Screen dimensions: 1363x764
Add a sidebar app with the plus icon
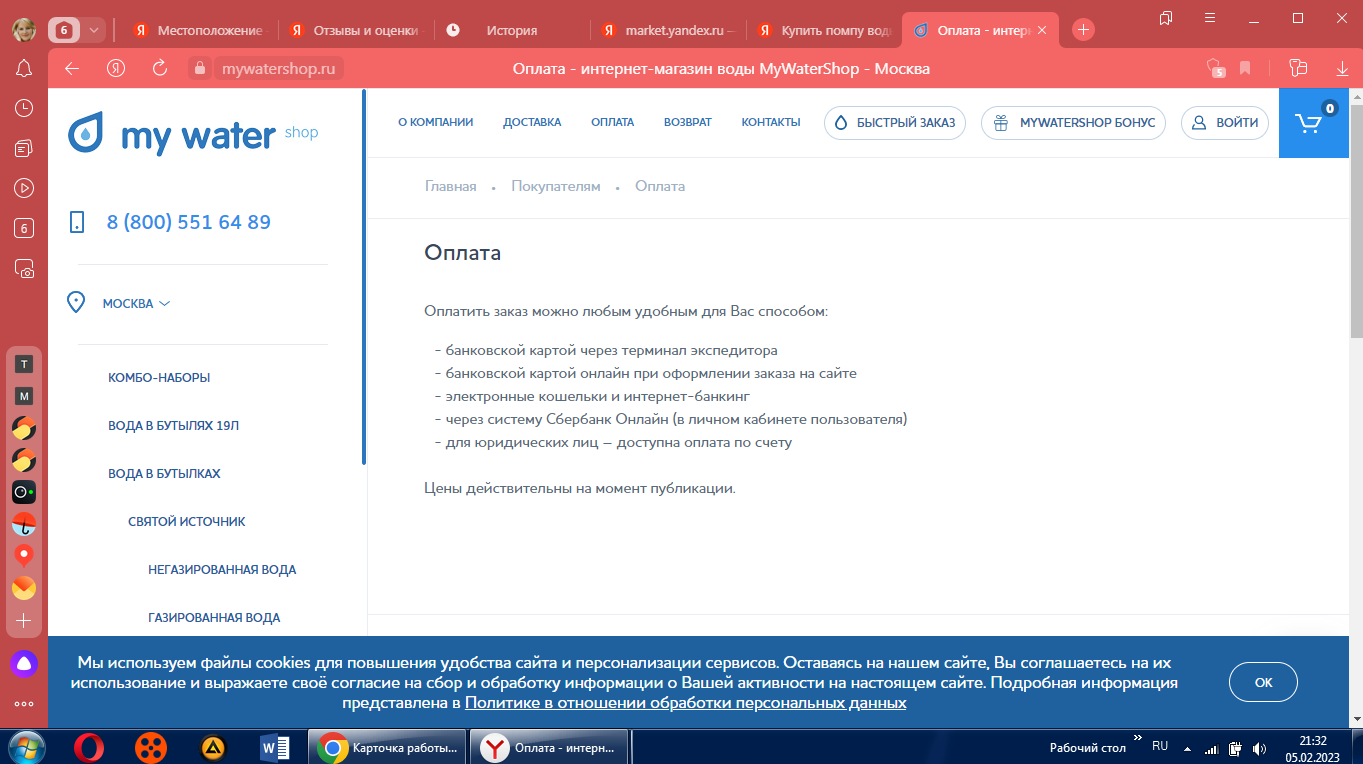pos(24,620)
